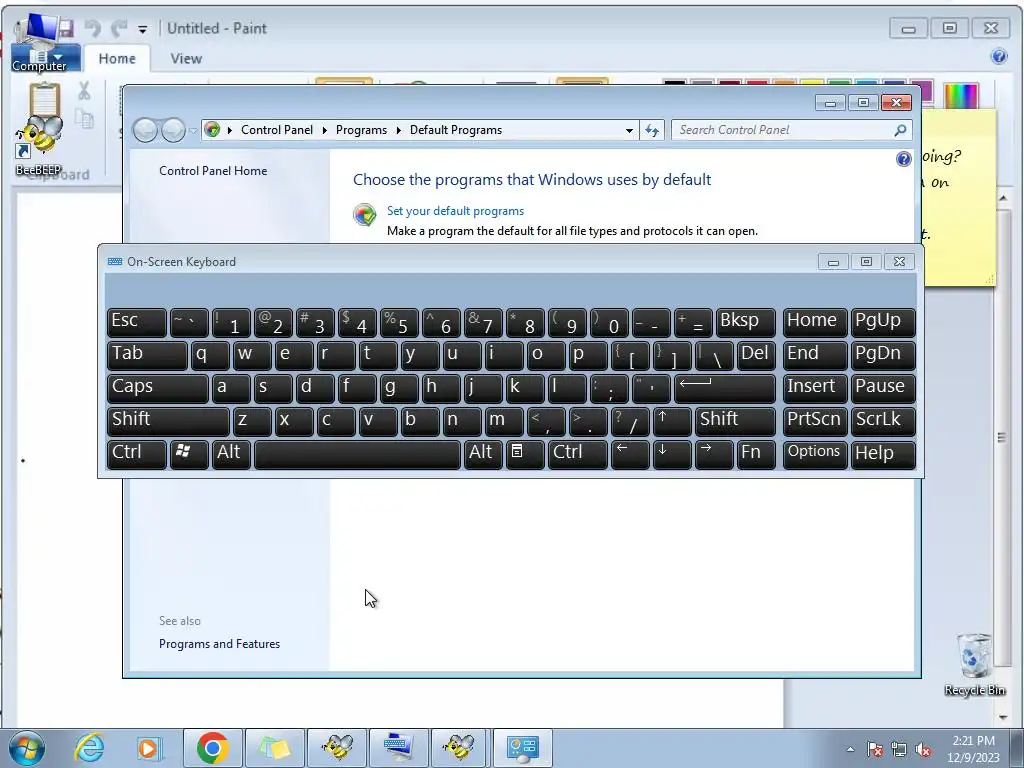Click Paint's help question mark icon

click(999, 56)
